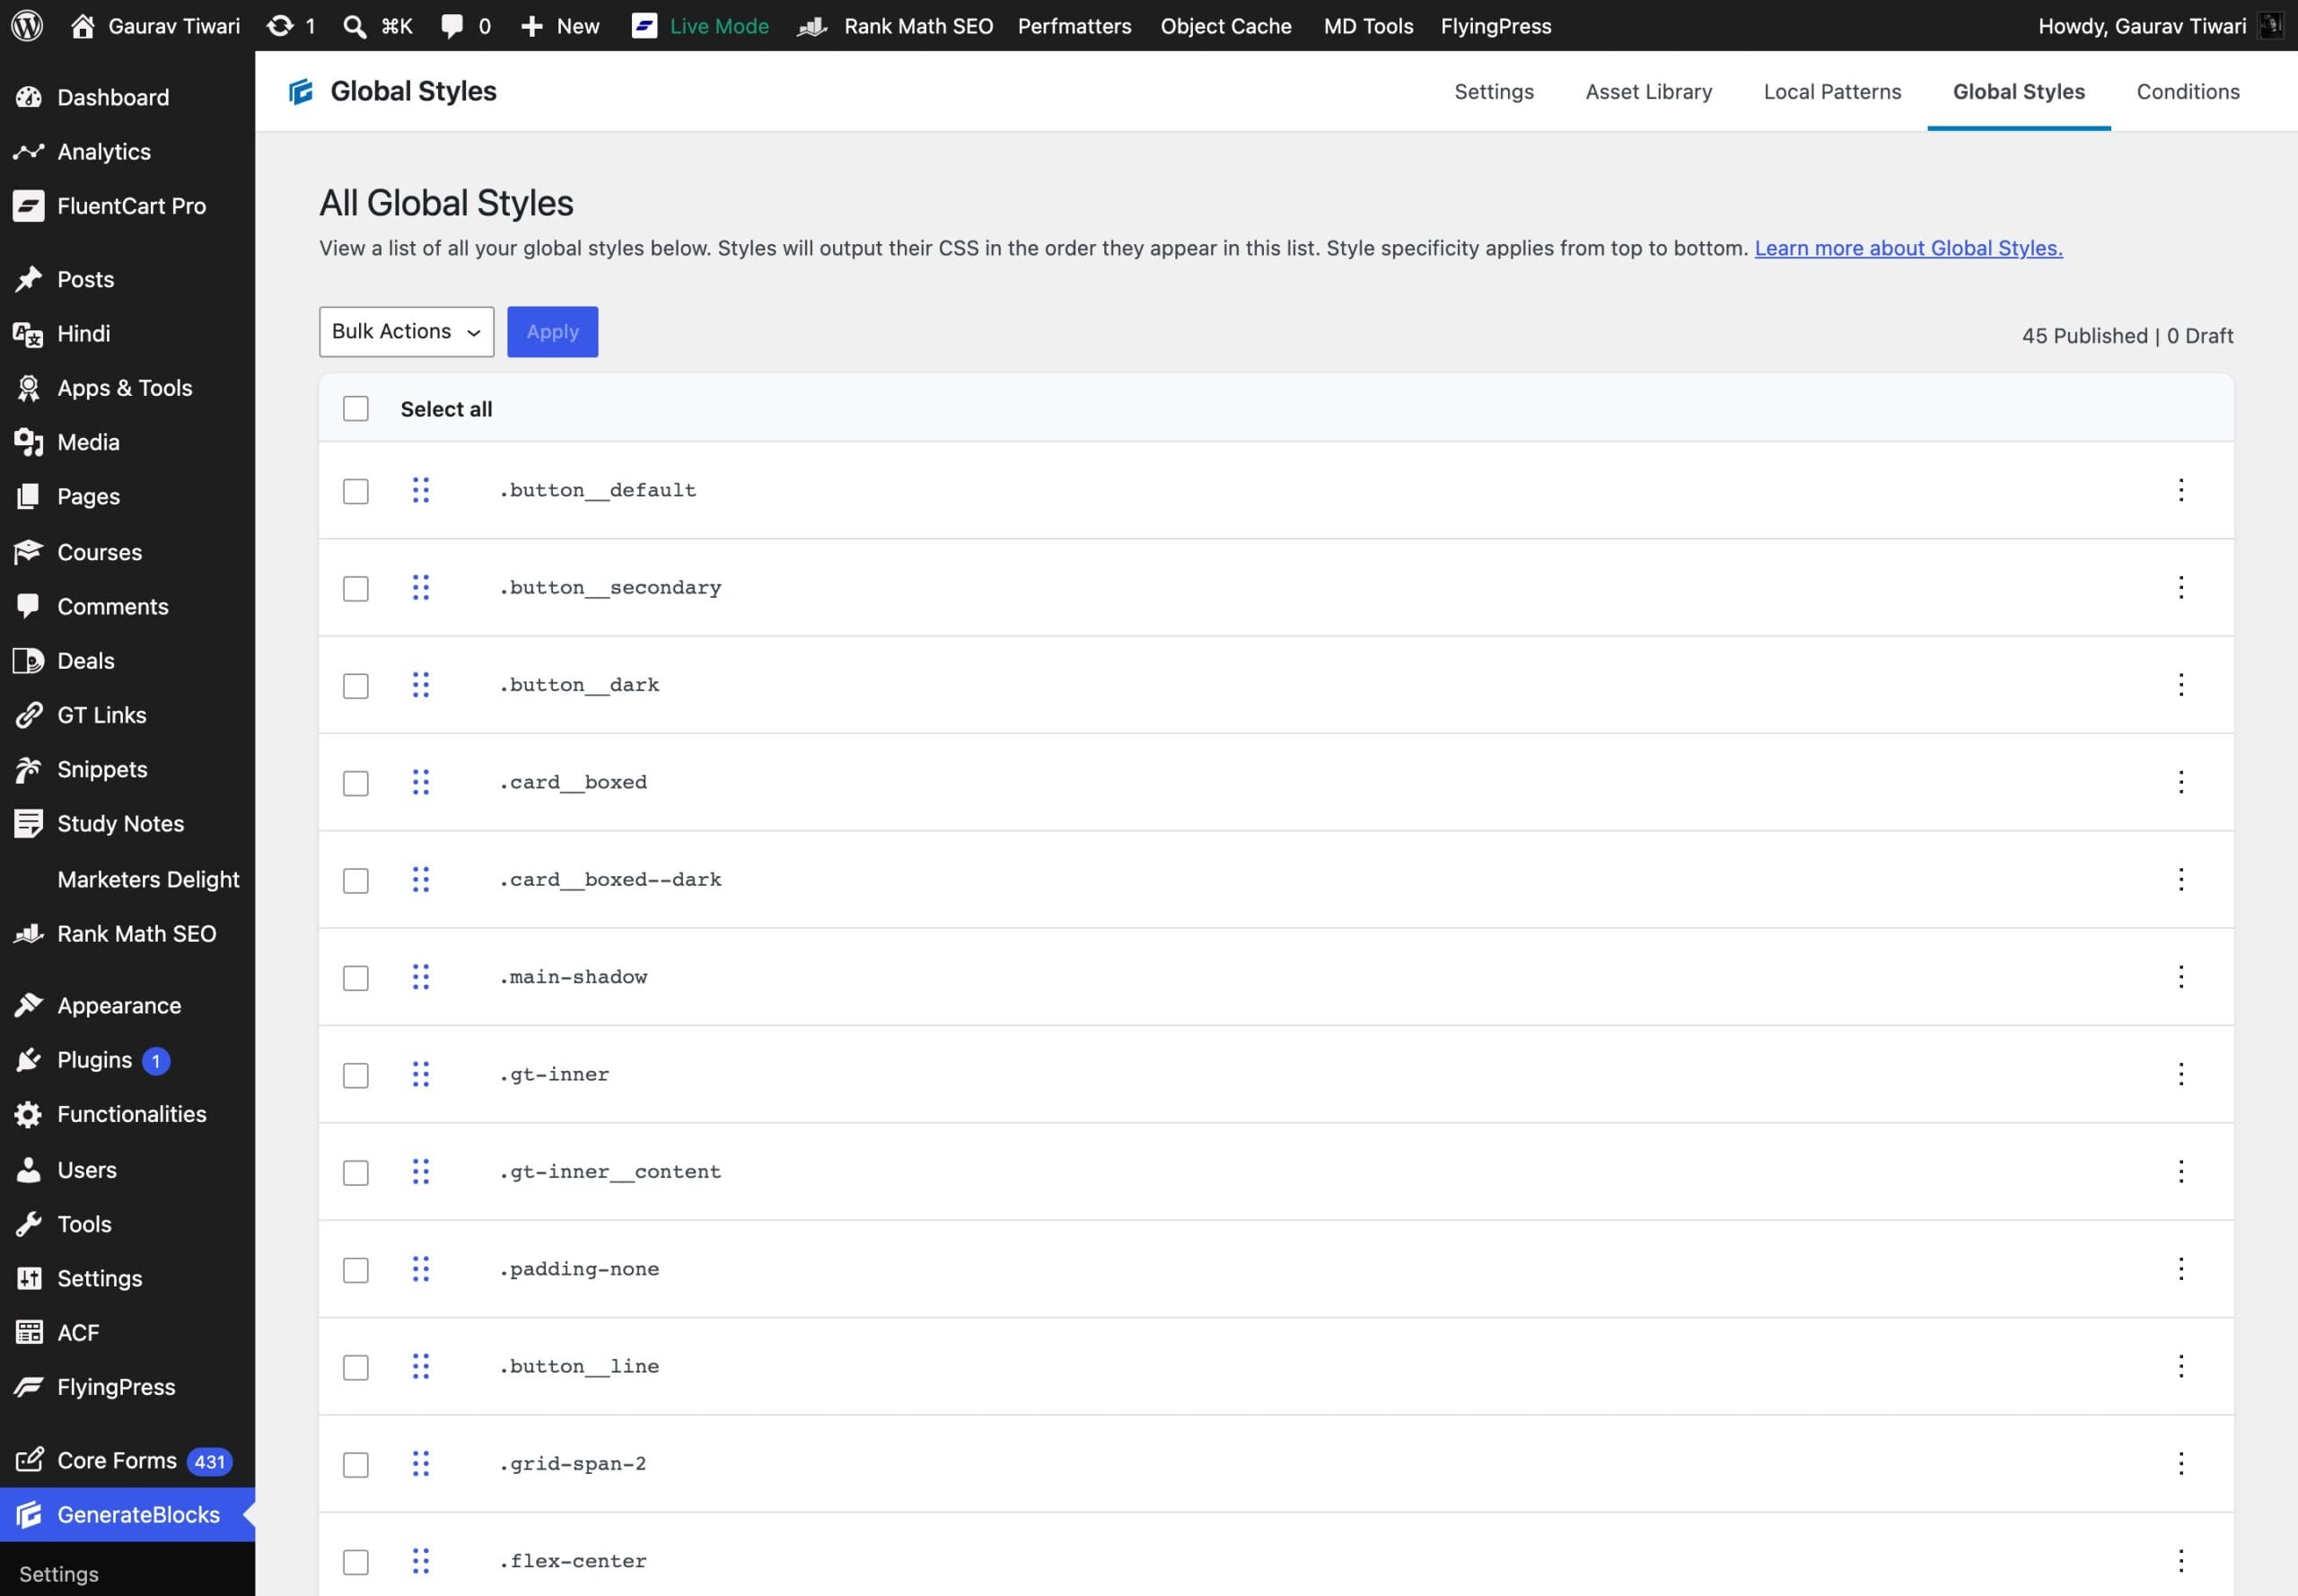Viewport: 2298px width, 1596px height.
Task: Check the .flex-center checkbox
Action: pos(356,1563)
